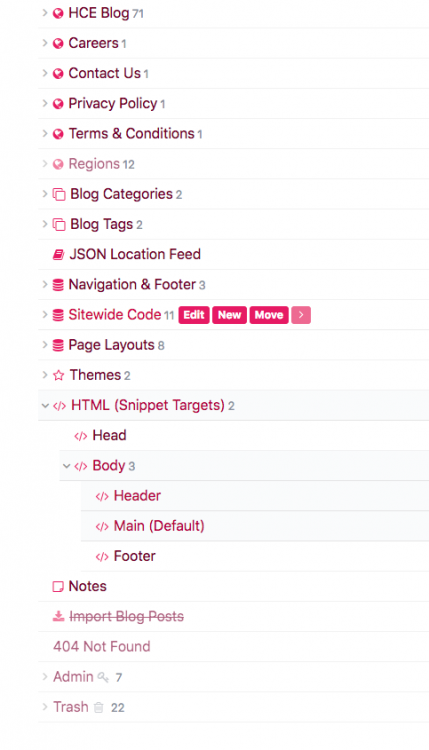Click the pages icon beside Blog Categories

58,194
